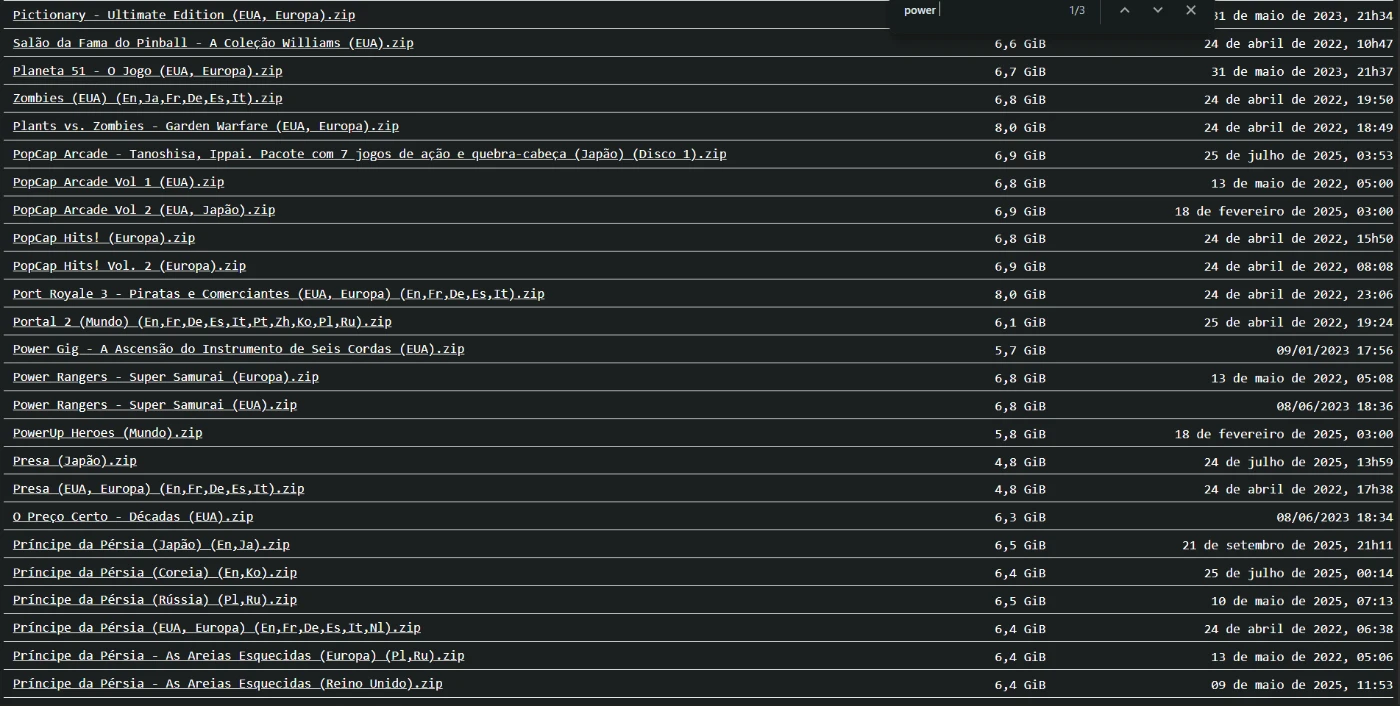1400x706 pixels.
Task: Download Príncipe da Pérsia (Coreia) zip
Action: (154, 573)
